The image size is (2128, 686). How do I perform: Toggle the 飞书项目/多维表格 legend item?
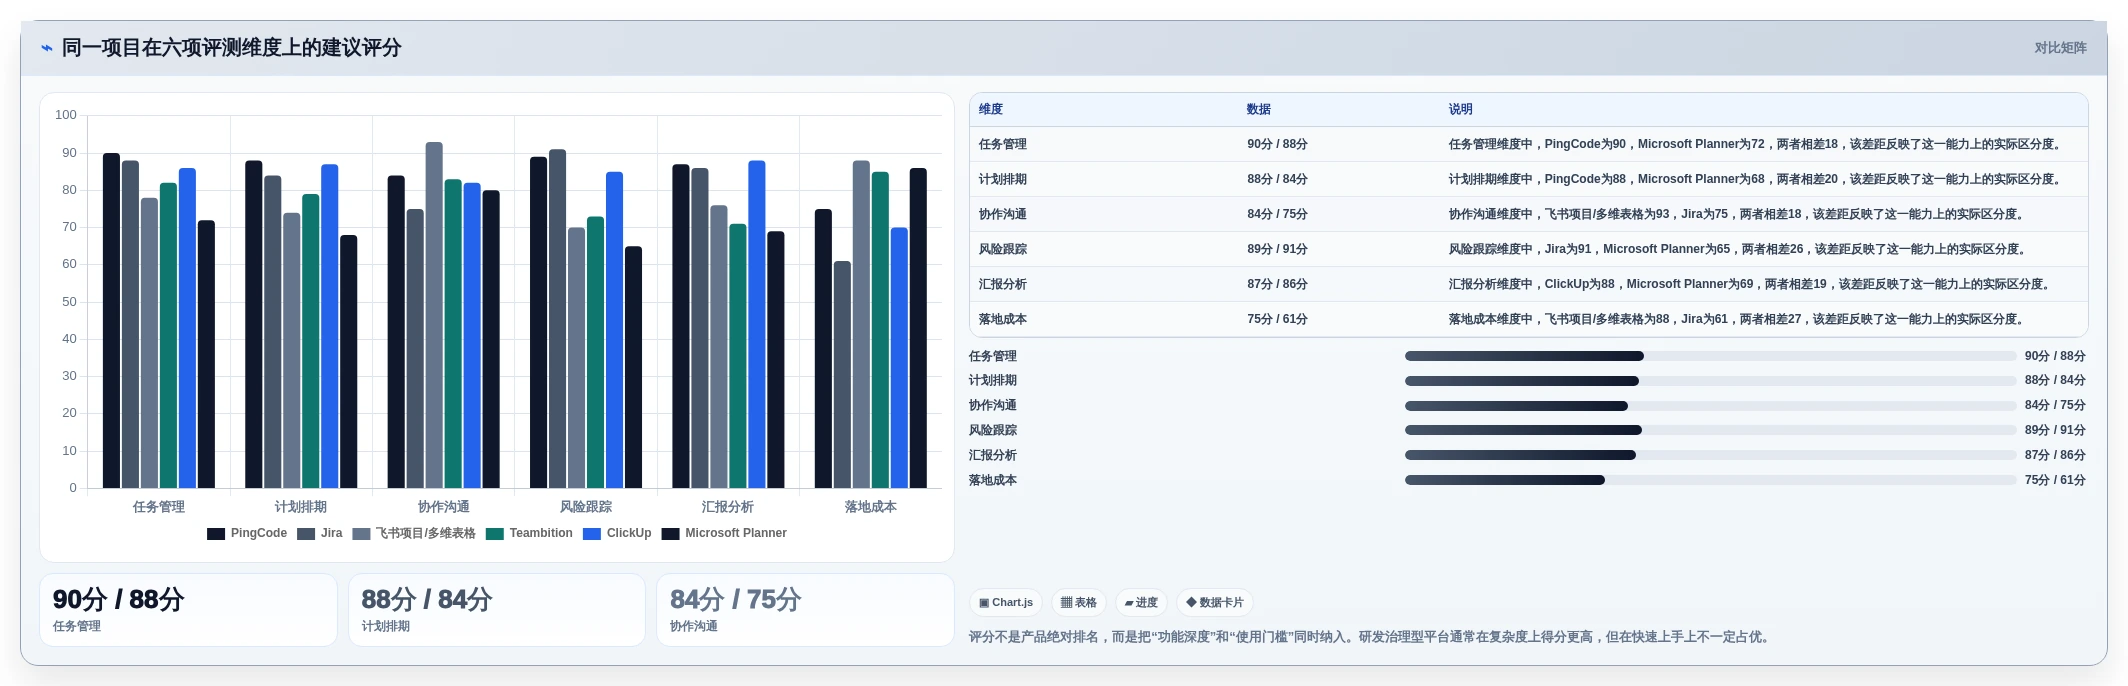pos(414,533)
